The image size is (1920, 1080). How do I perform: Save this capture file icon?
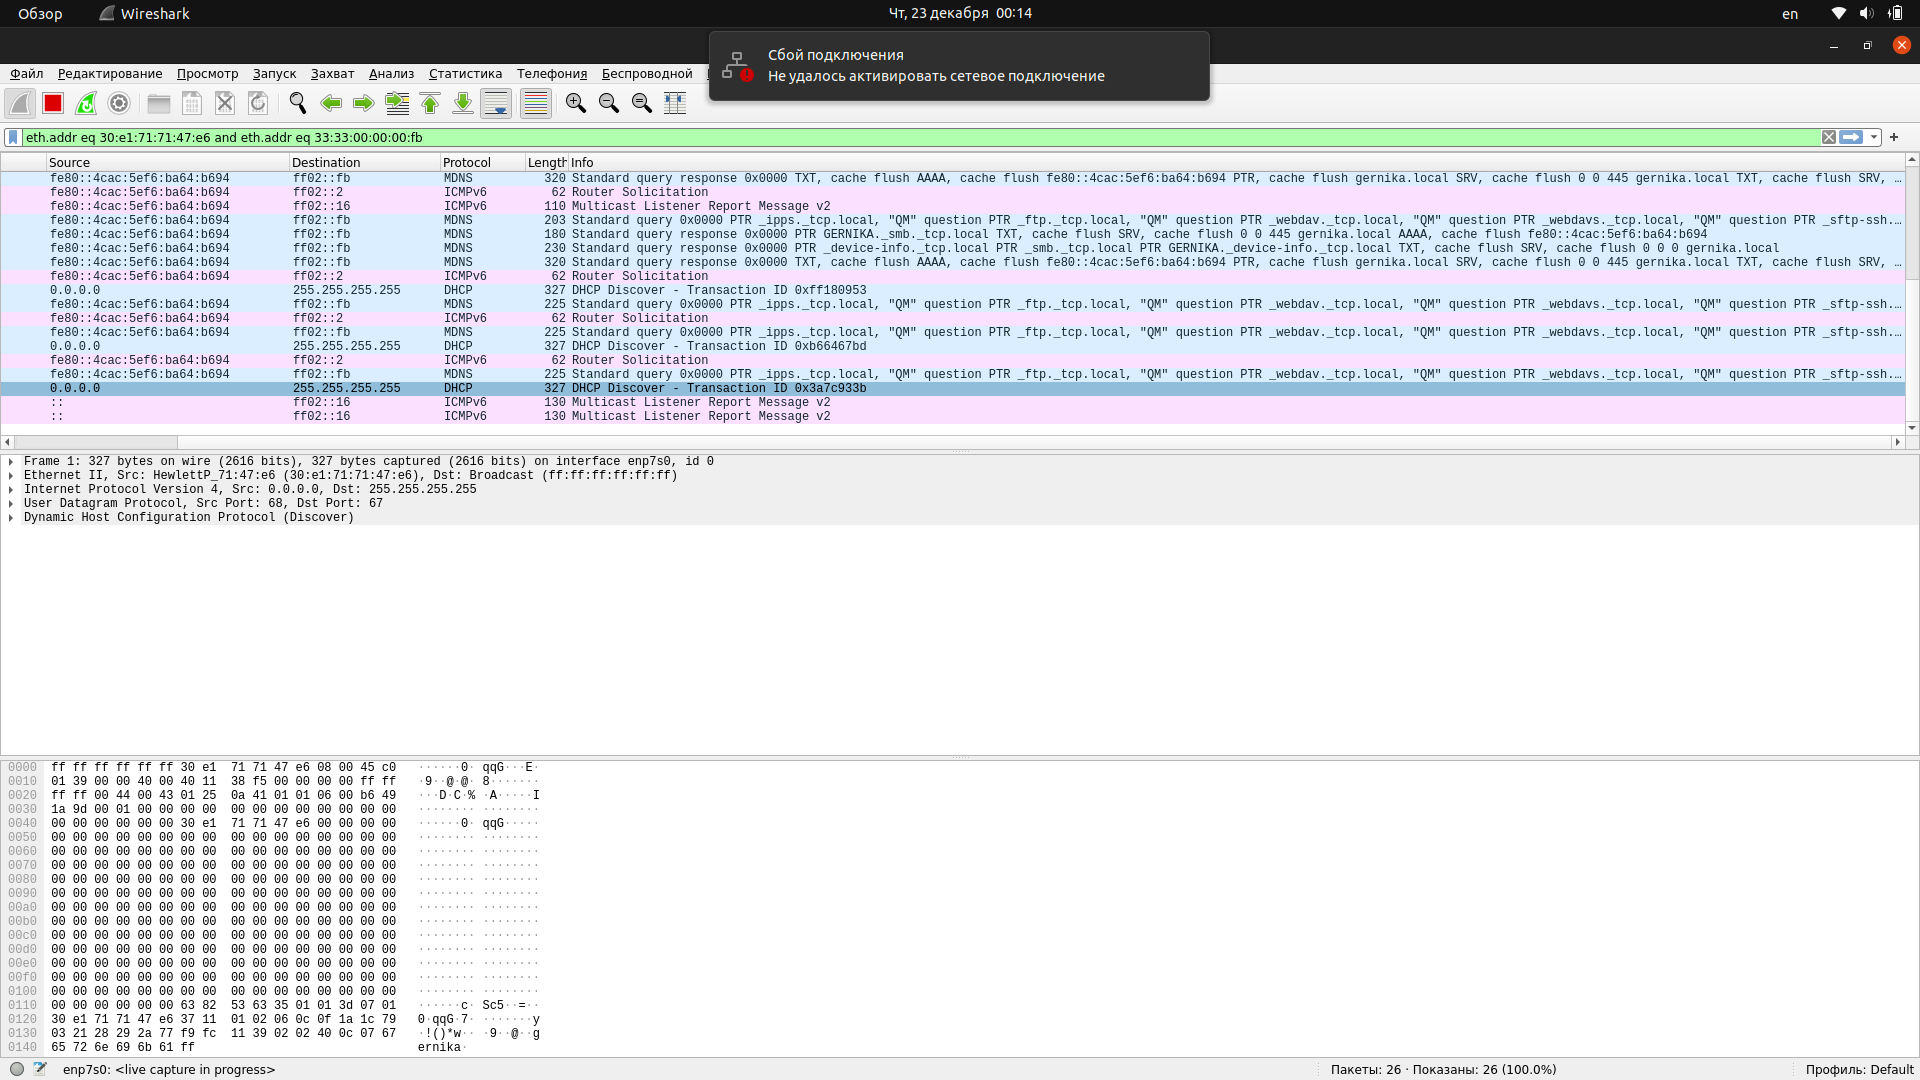pos(192,103)
